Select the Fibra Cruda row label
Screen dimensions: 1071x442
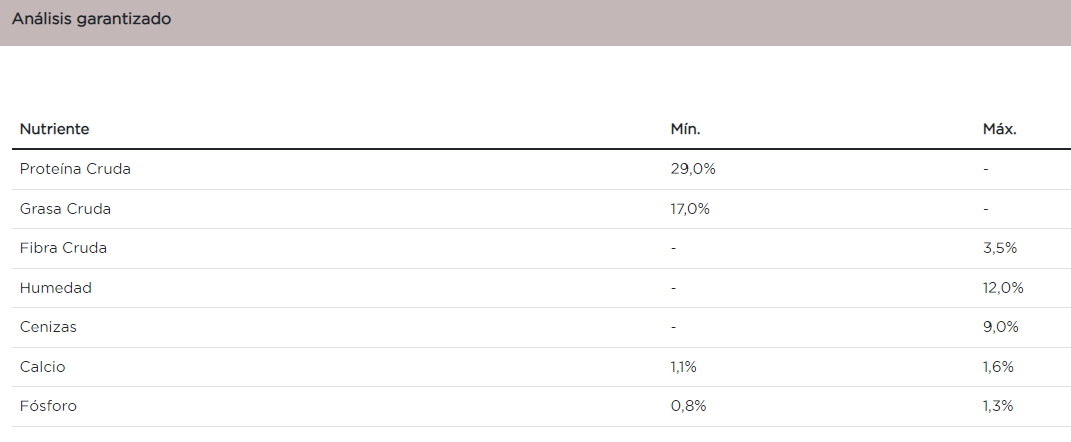pyautogui.click(x=63, y=248)
